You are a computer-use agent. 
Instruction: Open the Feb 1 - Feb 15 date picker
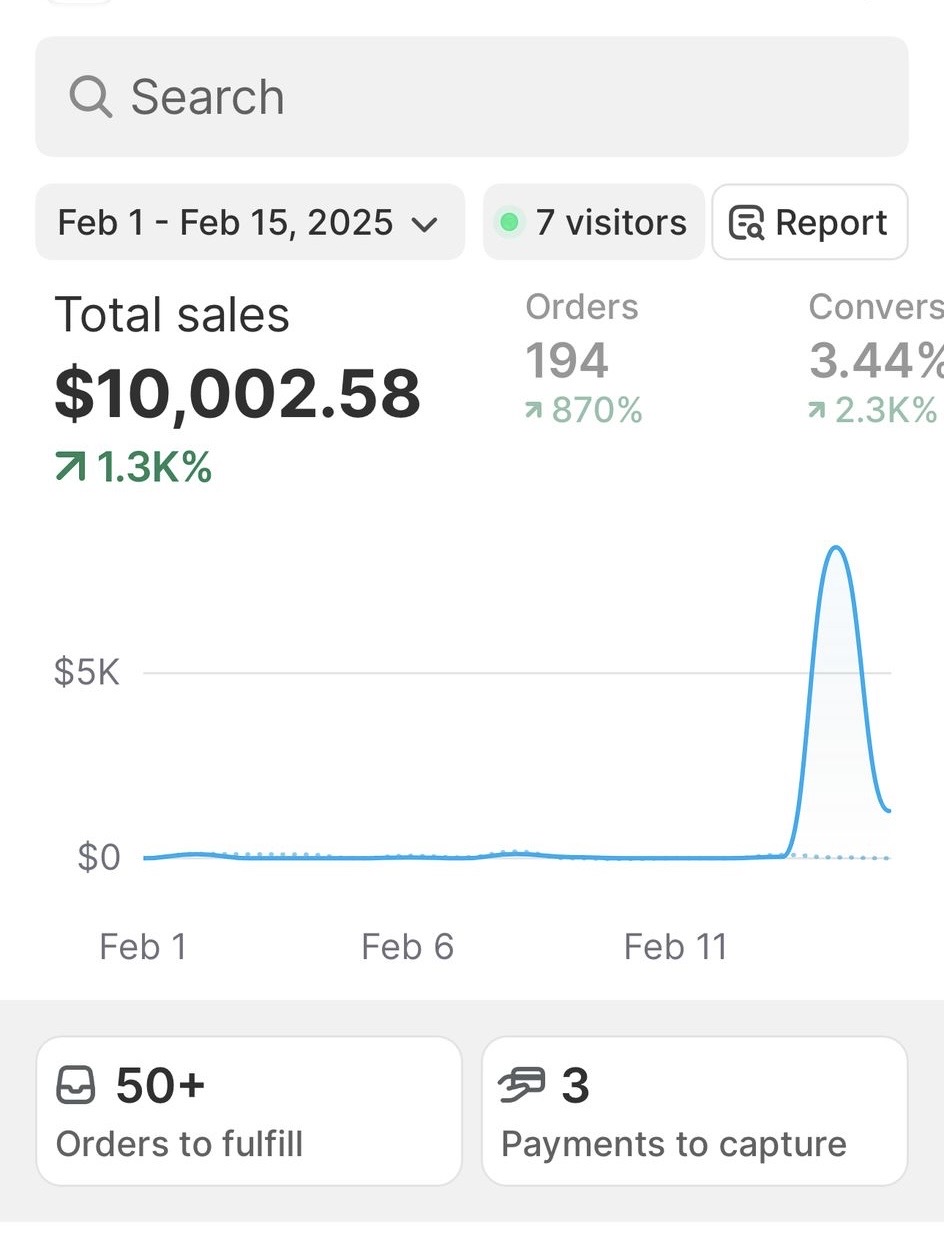pos(226,222)
